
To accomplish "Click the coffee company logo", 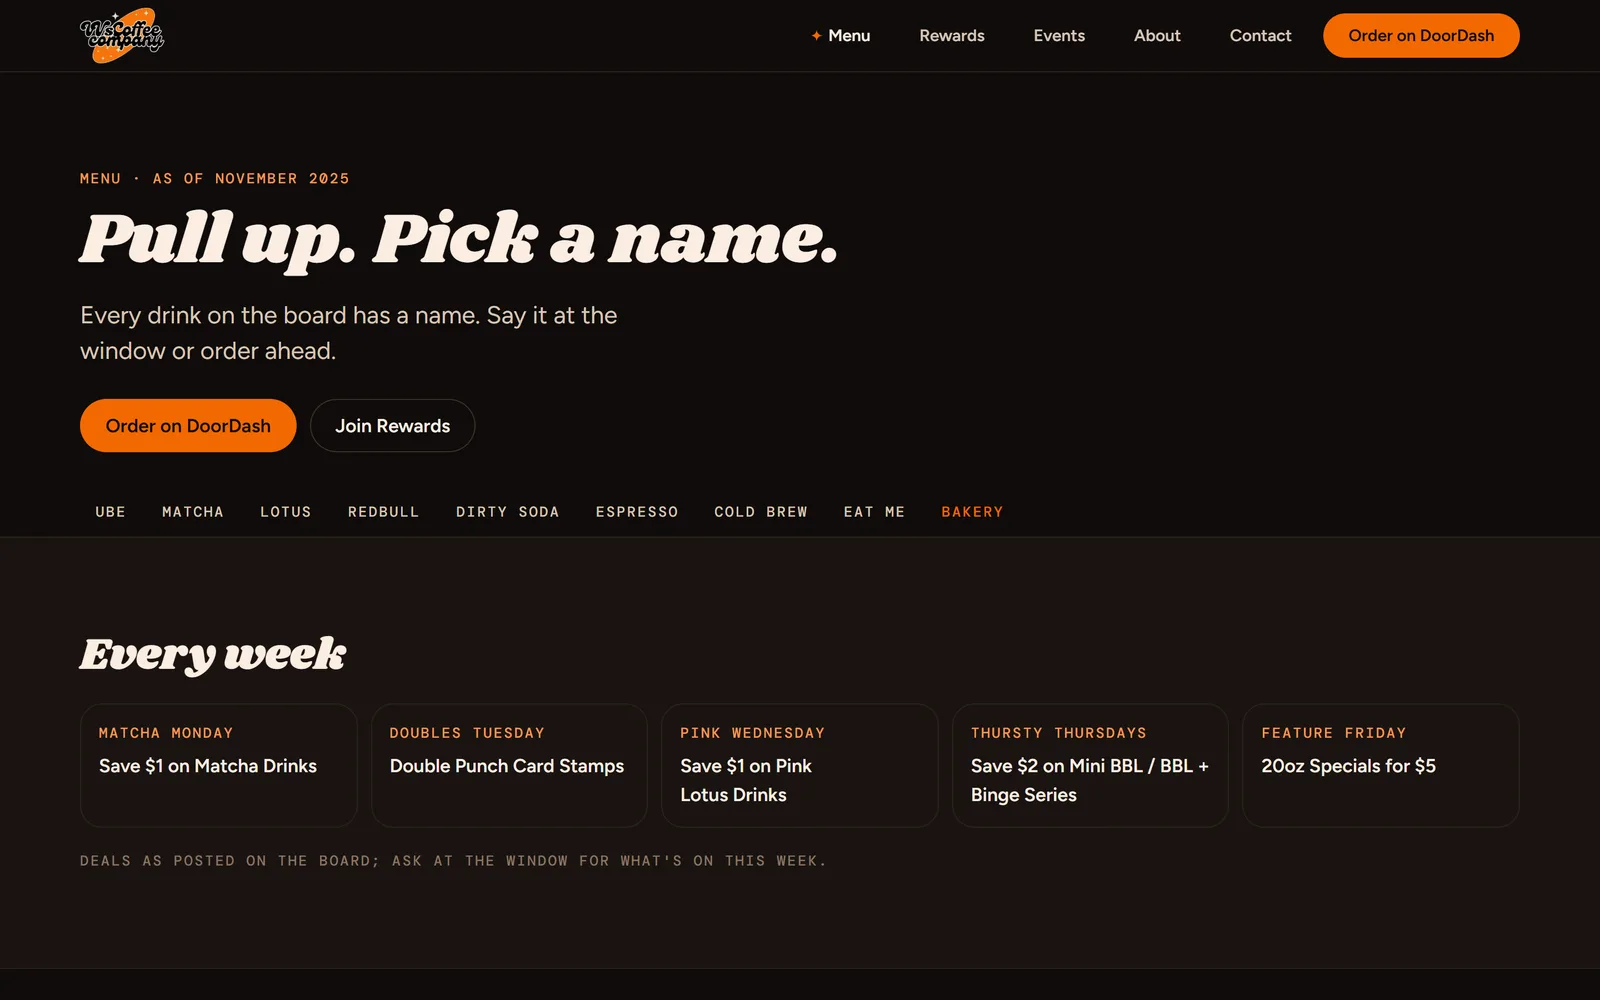I will (122, 36).
